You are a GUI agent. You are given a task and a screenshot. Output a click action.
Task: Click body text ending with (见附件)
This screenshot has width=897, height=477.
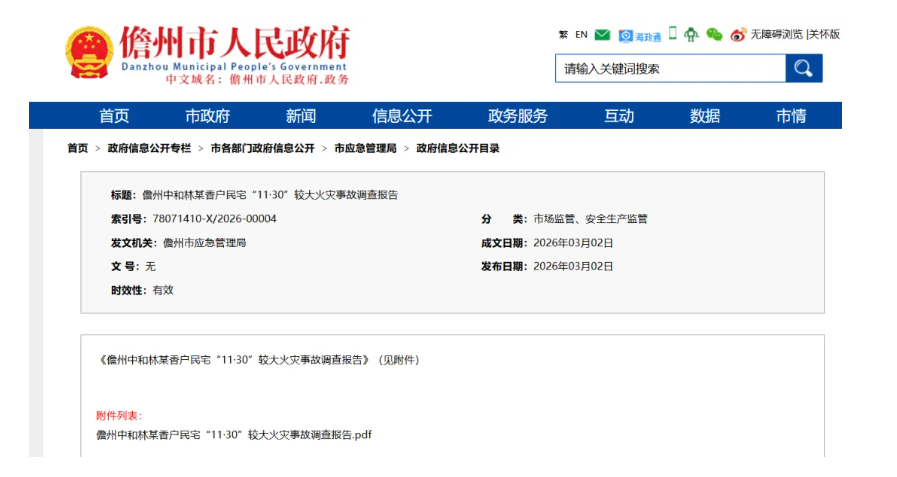260,360
